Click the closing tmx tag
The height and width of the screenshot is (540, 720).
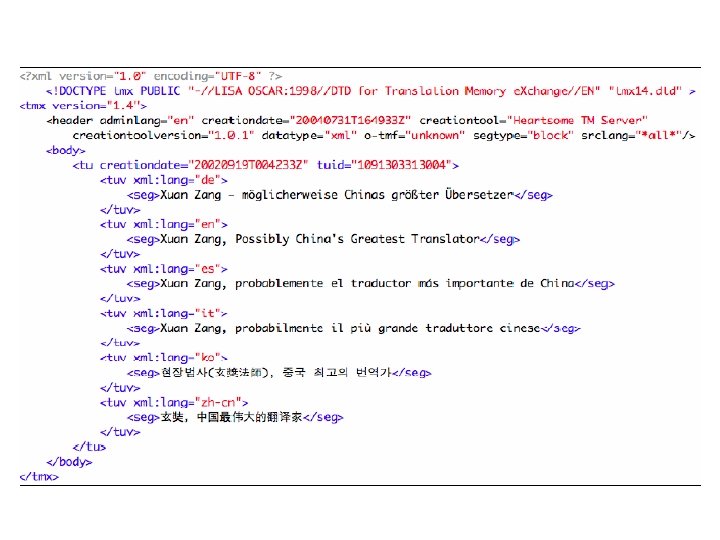click(39, 477)
